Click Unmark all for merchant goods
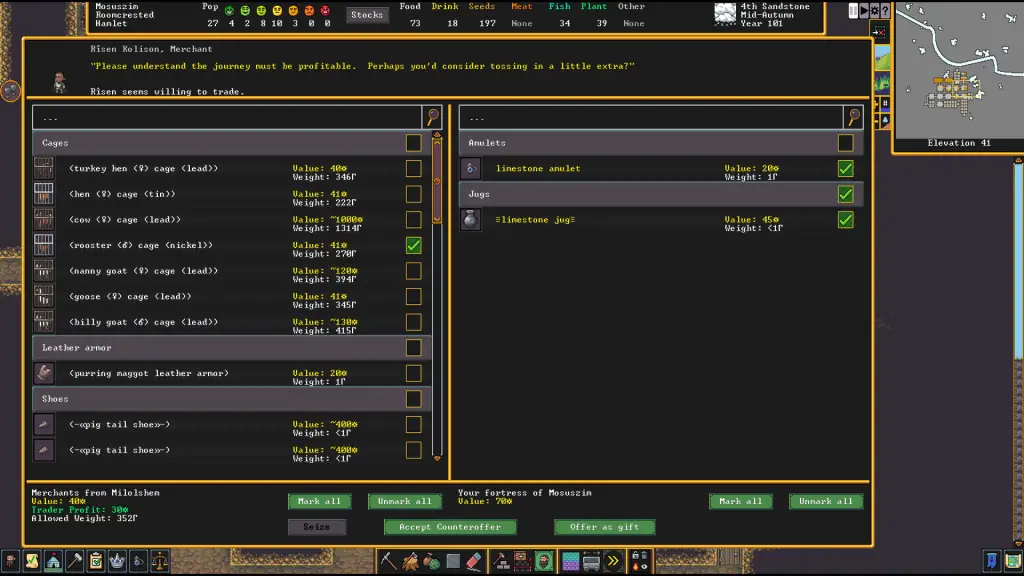The image size is (1024, 576). pyautogui.click(x=404, y=501)
